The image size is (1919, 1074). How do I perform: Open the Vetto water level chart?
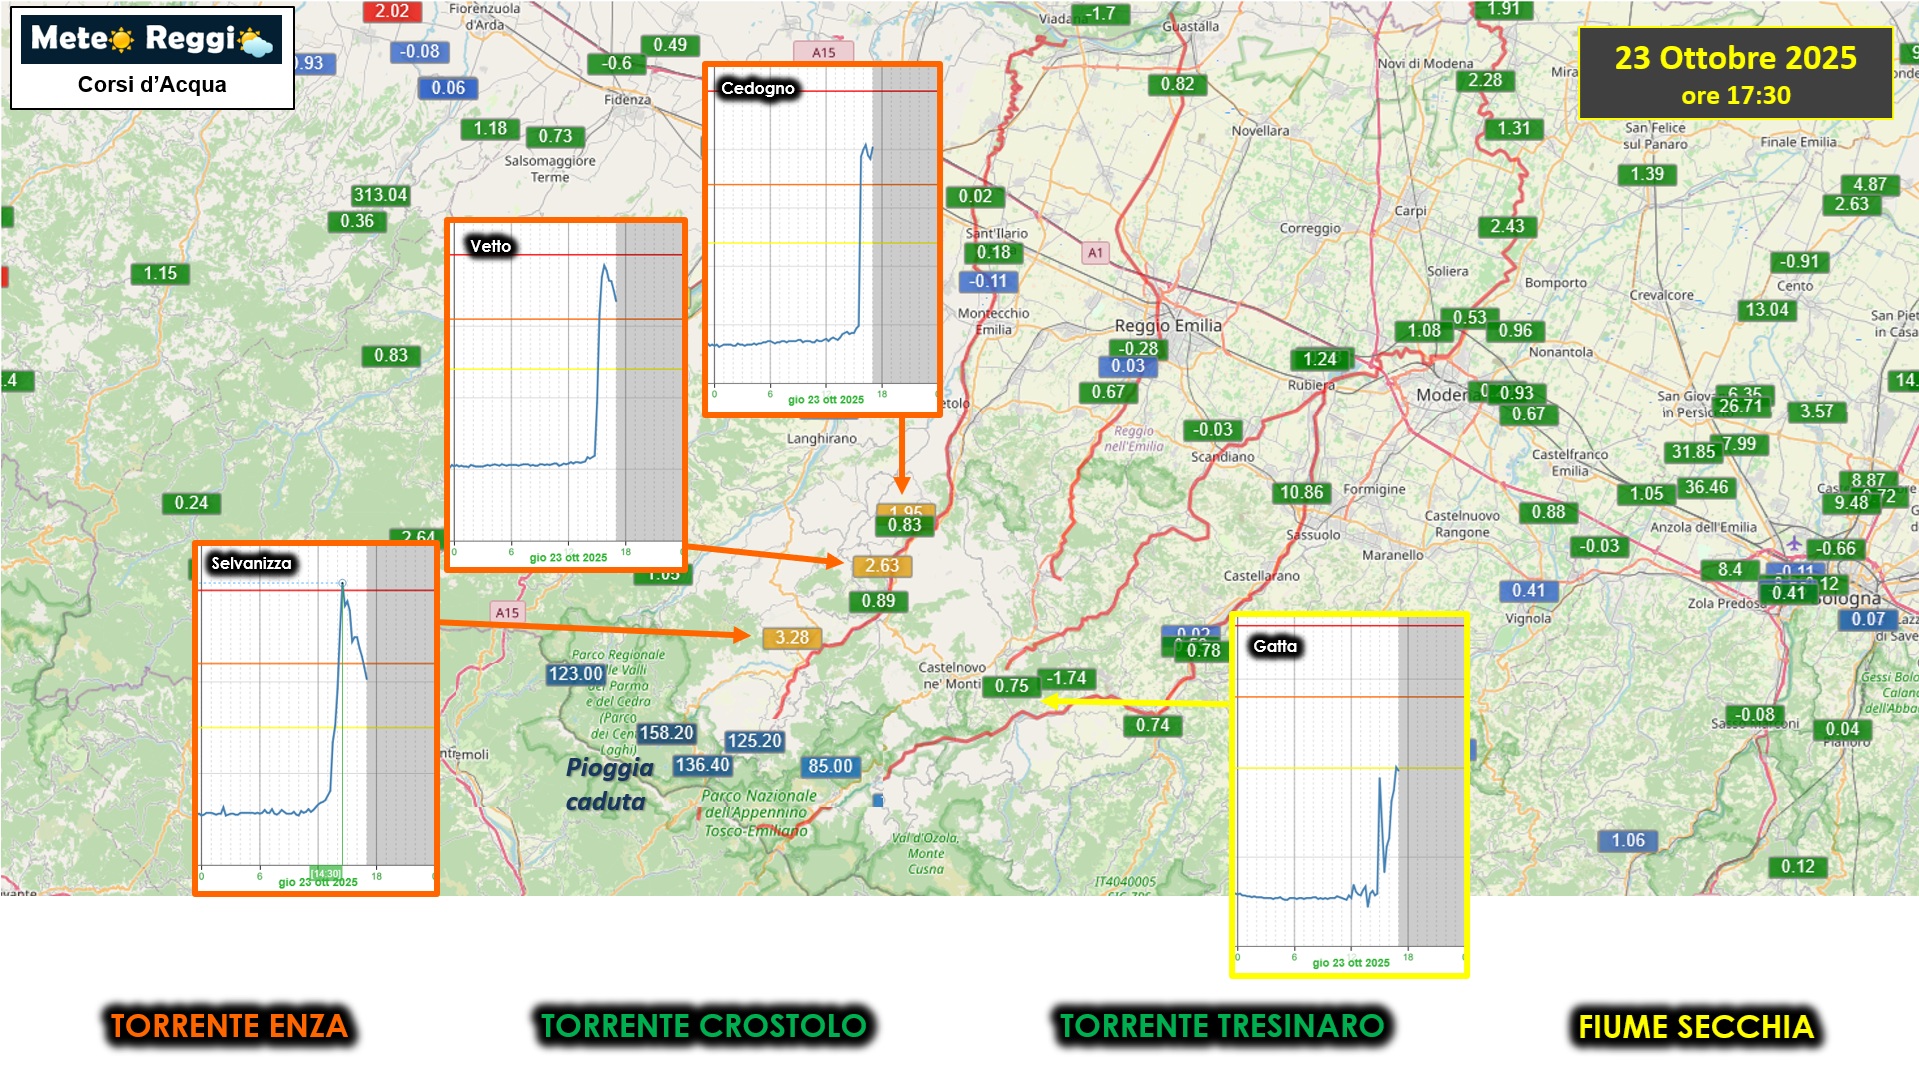pos(566,395)
